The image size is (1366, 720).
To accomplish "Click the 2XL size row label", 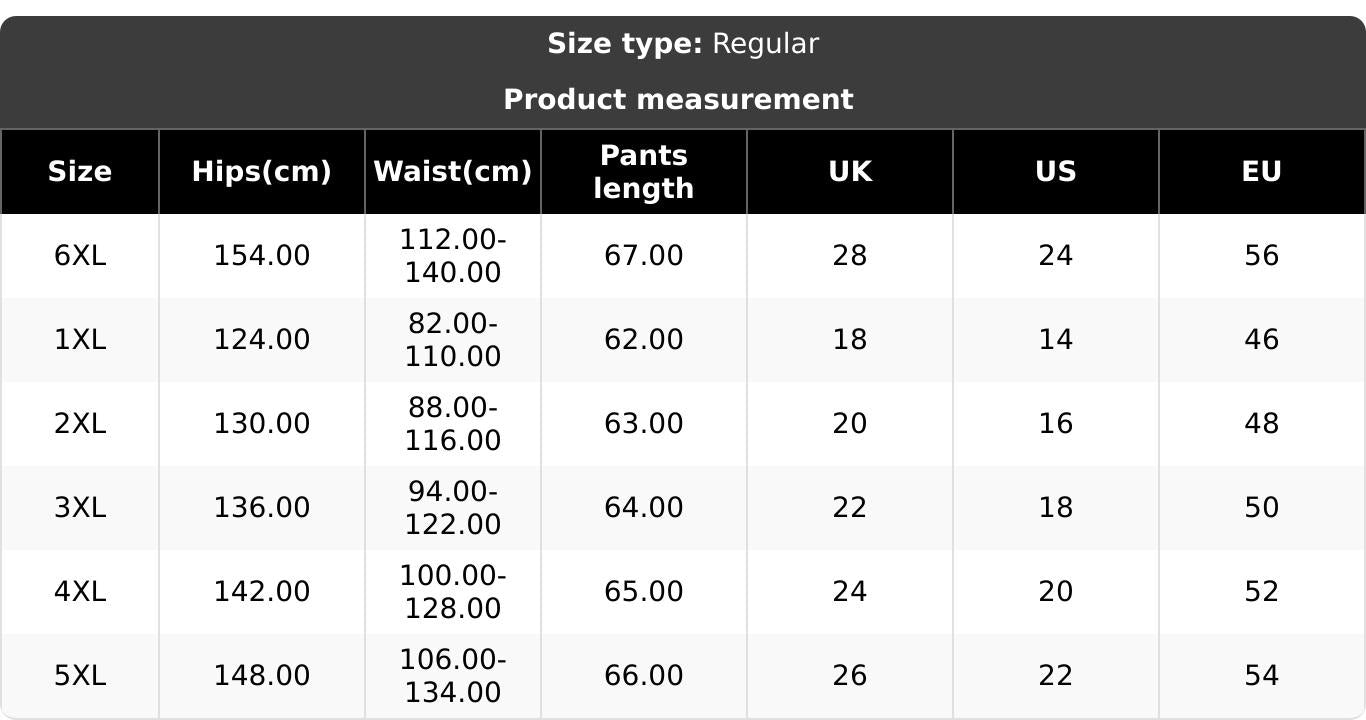I will (80, 424).
